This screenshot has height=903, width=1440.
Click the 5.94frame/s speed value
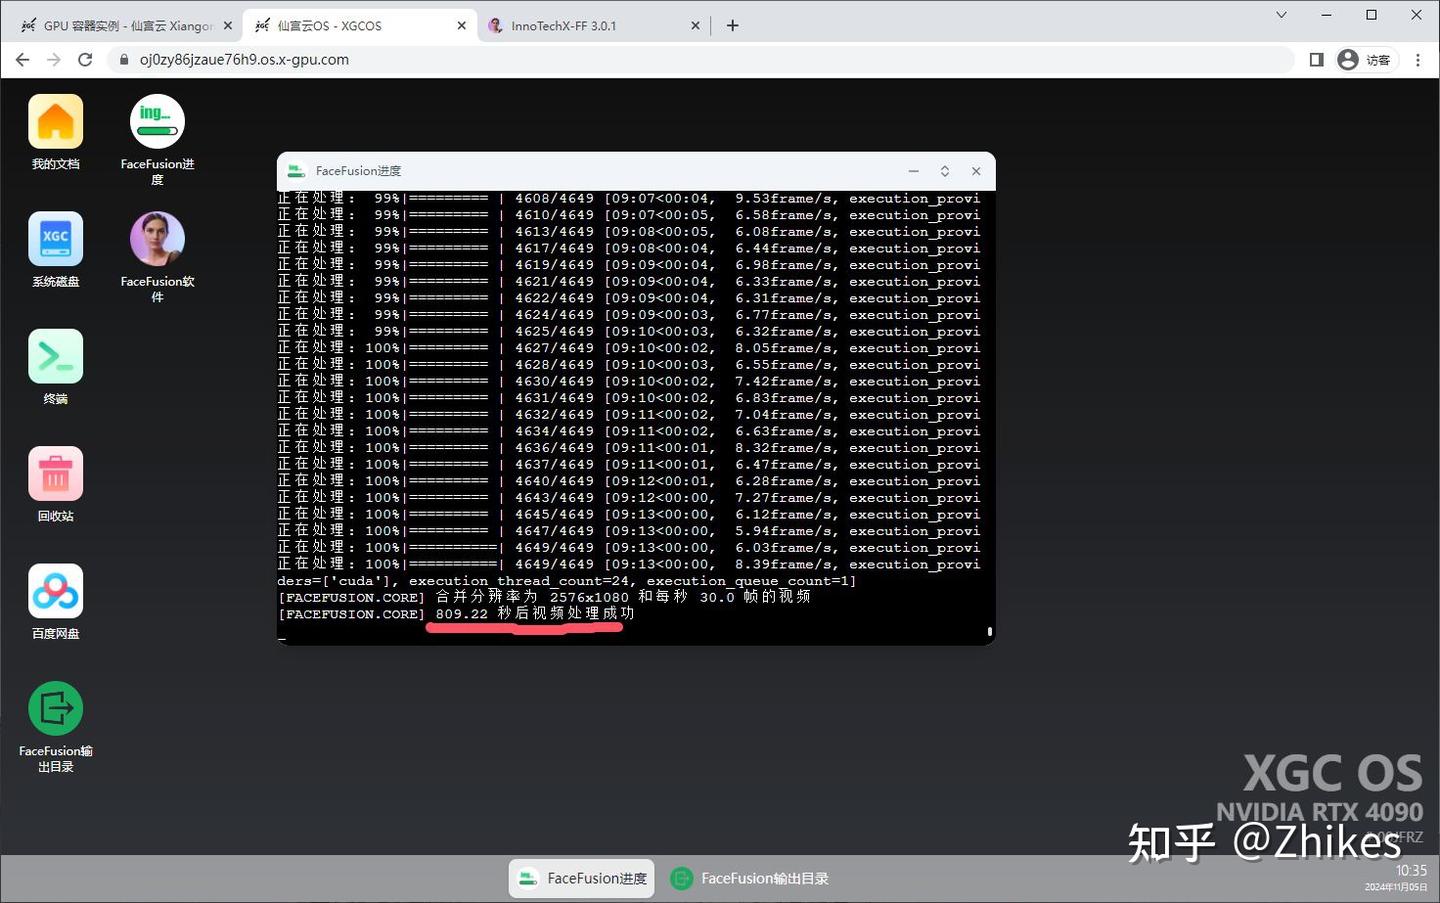(x=785, y=531)
